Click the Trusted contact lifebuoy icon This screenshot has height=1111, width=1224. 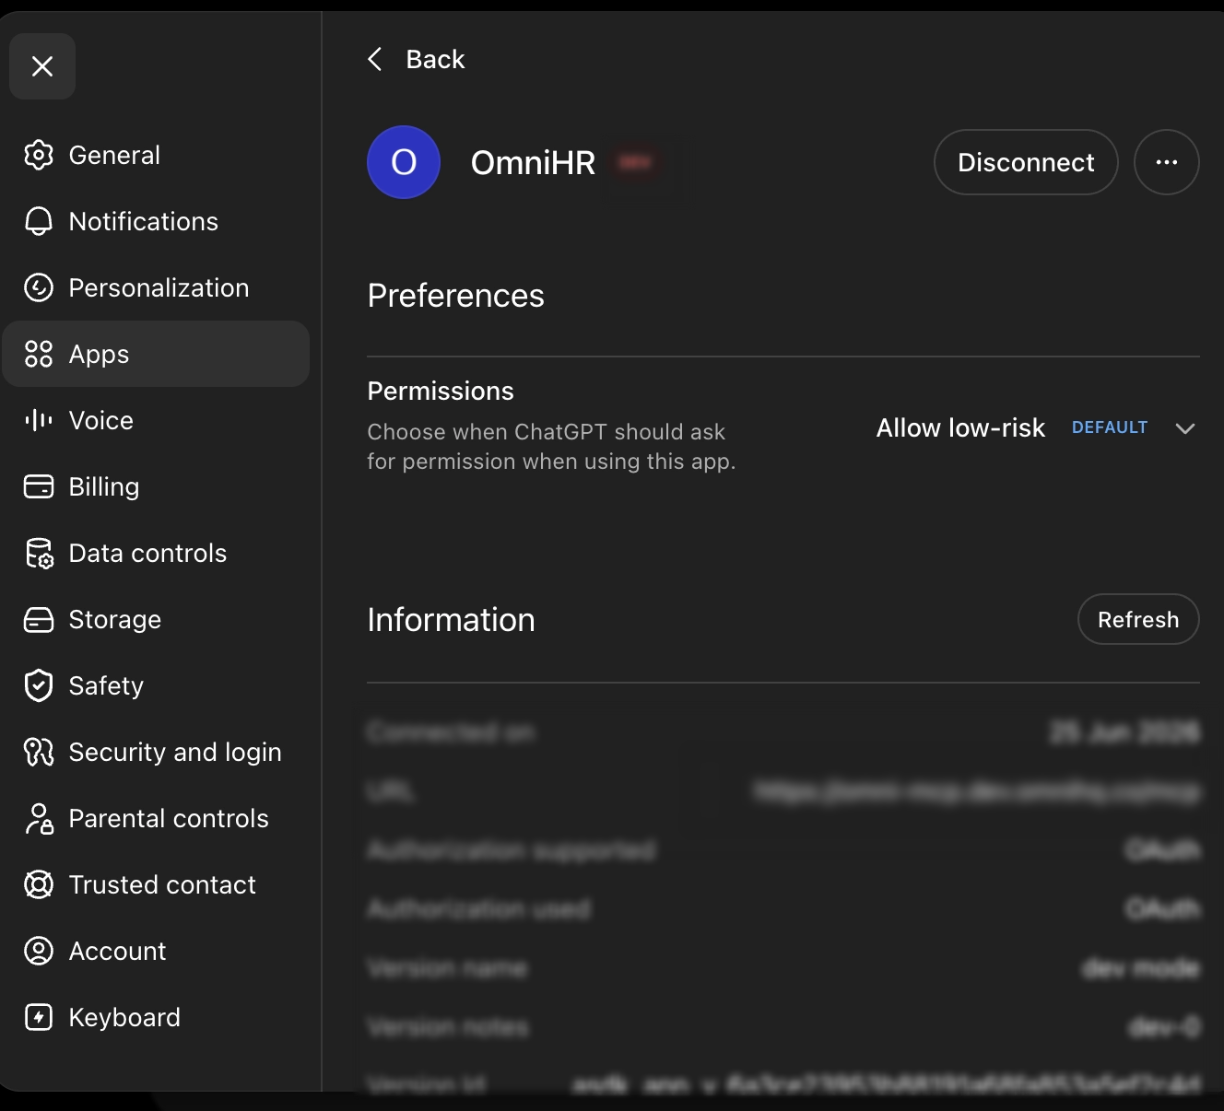tap(38, 885)
